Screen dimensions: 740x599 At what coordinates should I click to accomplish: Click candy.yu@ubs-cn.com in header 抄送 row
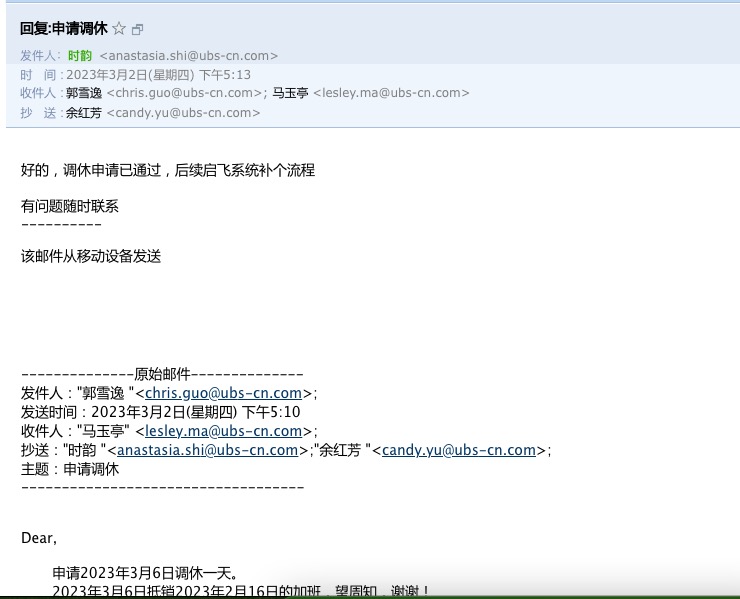tap(183, 113)
